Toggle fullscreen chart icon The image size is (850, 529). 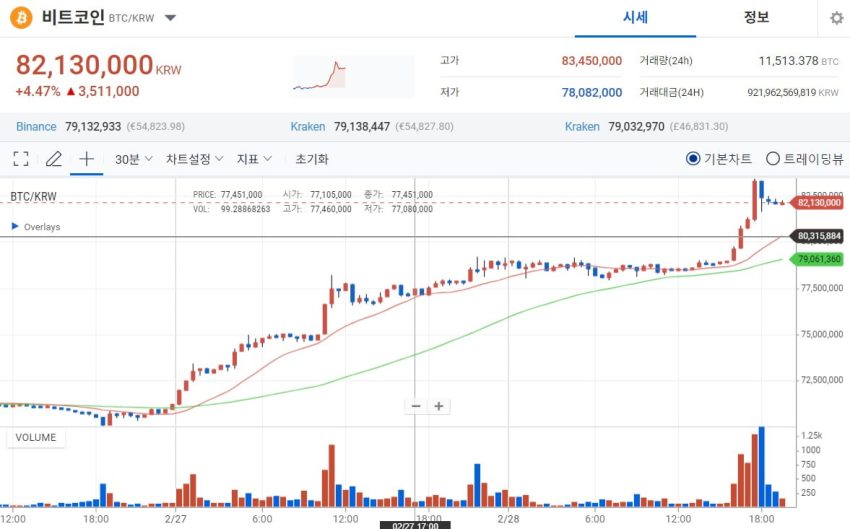point(21,159)
